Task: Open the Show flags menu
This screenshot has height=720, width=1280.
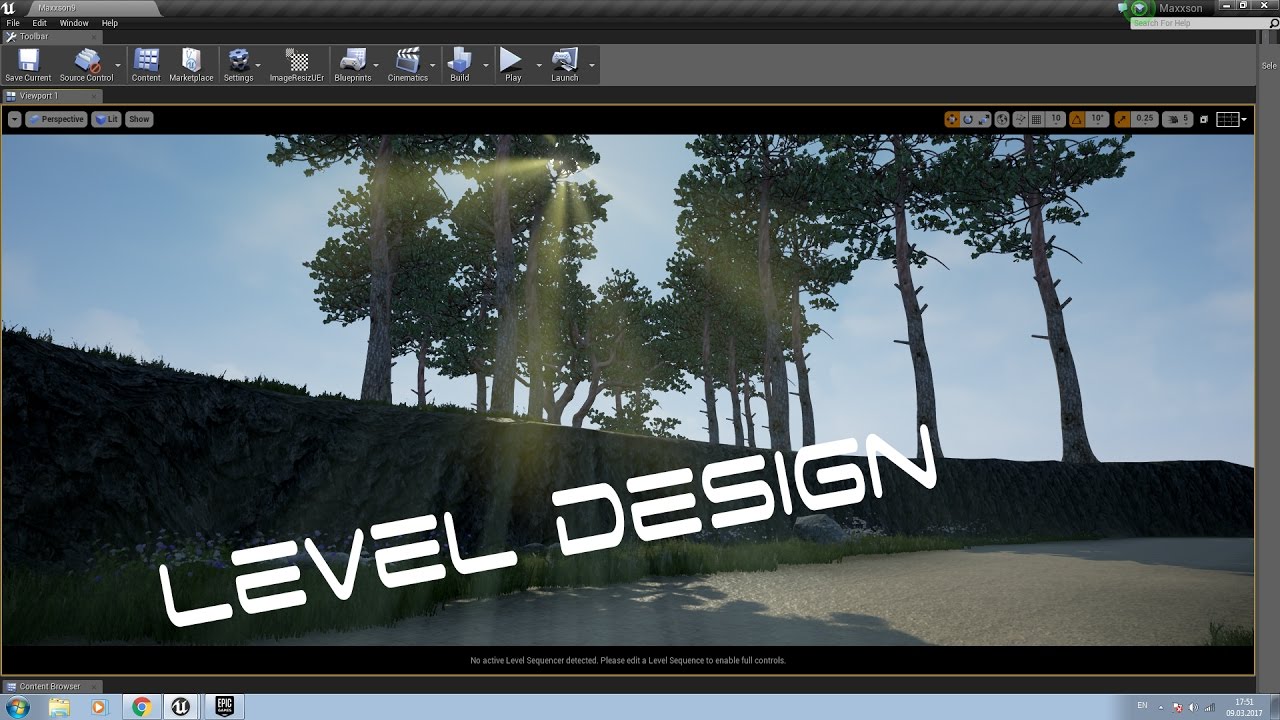Action: 139,119
